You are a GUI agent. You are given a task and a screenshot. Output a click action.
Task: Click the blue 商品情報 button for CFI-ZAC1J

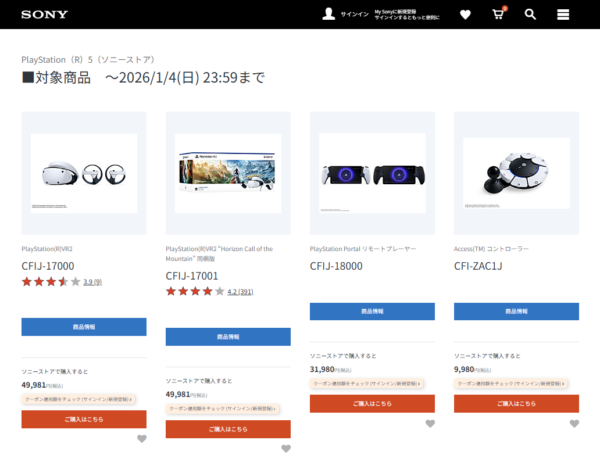pos(517,311)
